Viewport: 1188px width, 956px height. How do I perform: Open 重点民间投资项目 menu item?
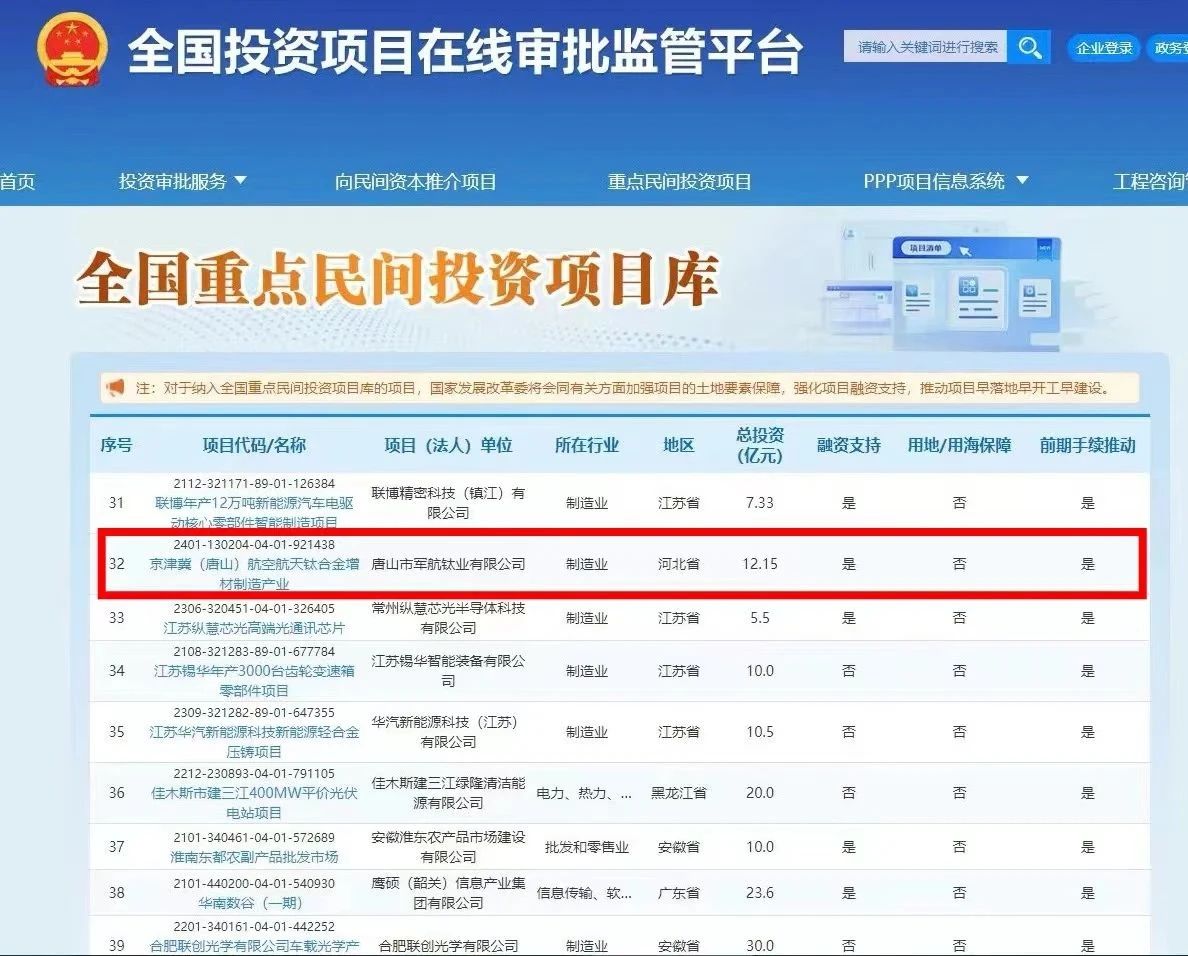click(679, 181)
